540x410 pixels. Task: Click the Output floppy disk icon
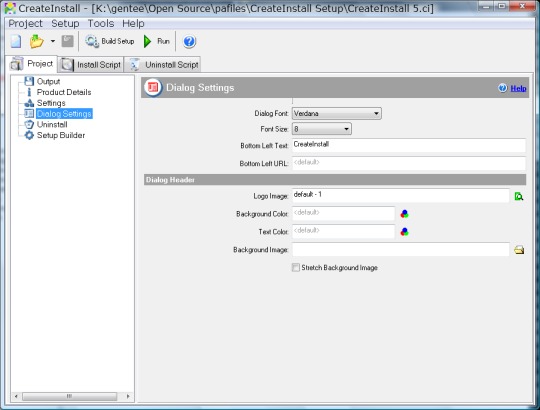point(29,81)
